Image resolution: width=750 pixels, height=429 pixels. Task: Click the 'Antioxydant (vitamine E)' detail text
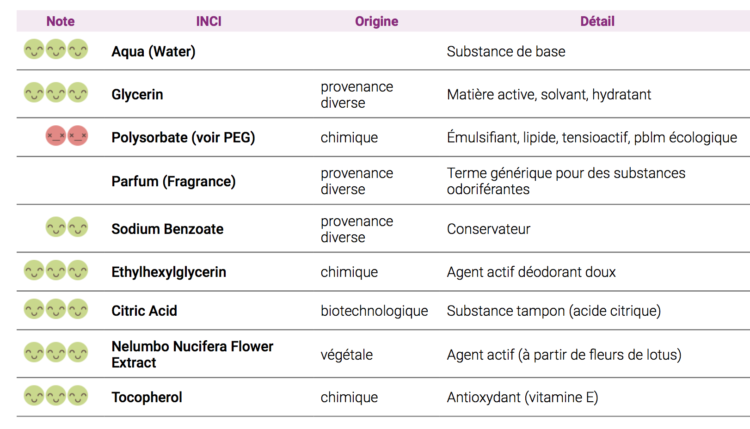(522, 397)
